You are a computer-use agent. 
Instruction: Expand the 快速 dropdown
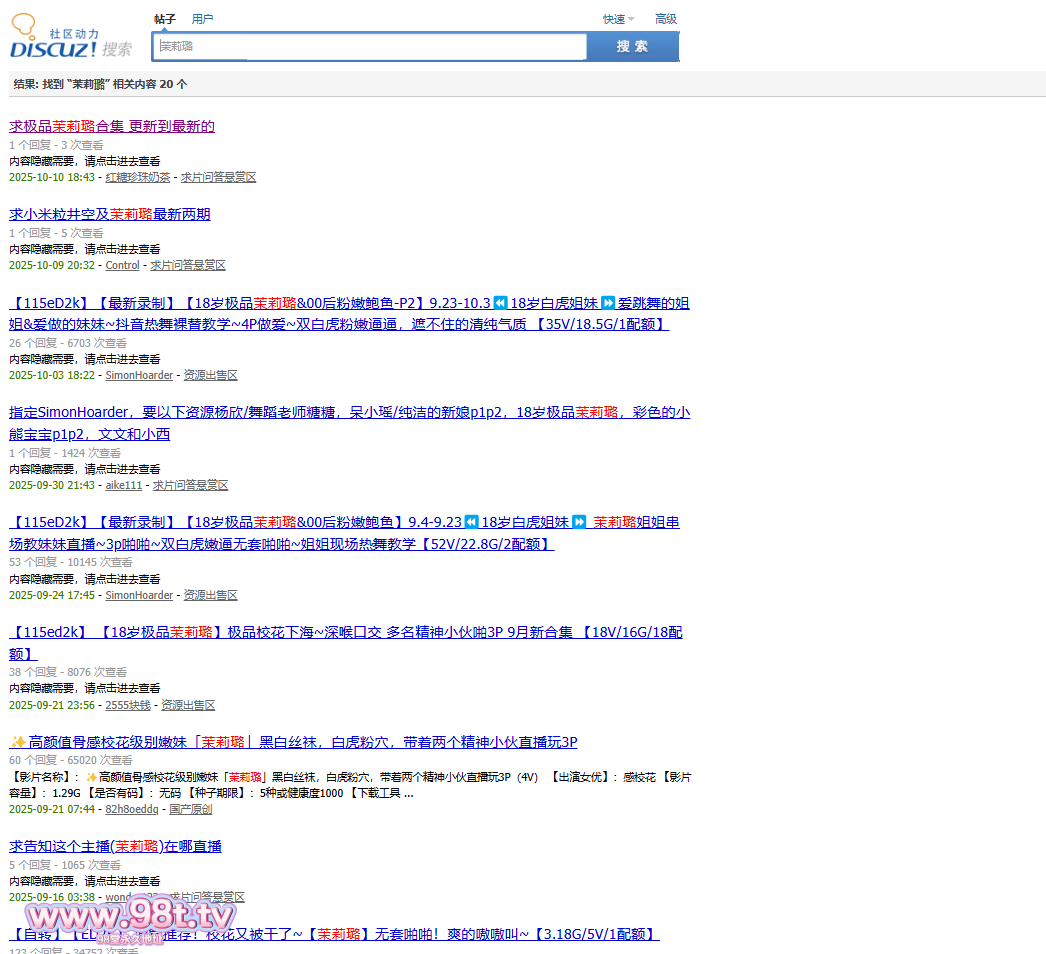pyautogui.click(x=618, y=19)
